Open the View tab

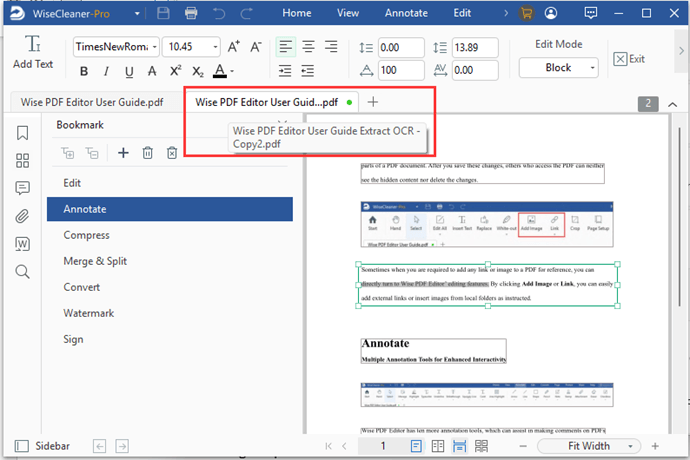(x=348, y=13)
